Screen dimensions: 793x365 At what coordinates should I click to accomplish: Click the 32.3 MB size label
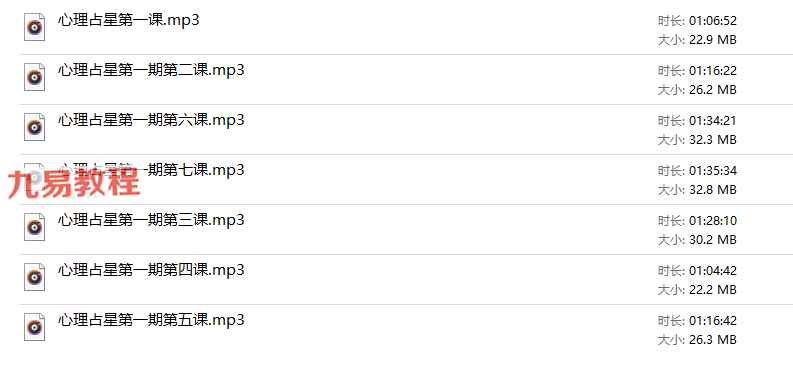click(x=713, y=140)
